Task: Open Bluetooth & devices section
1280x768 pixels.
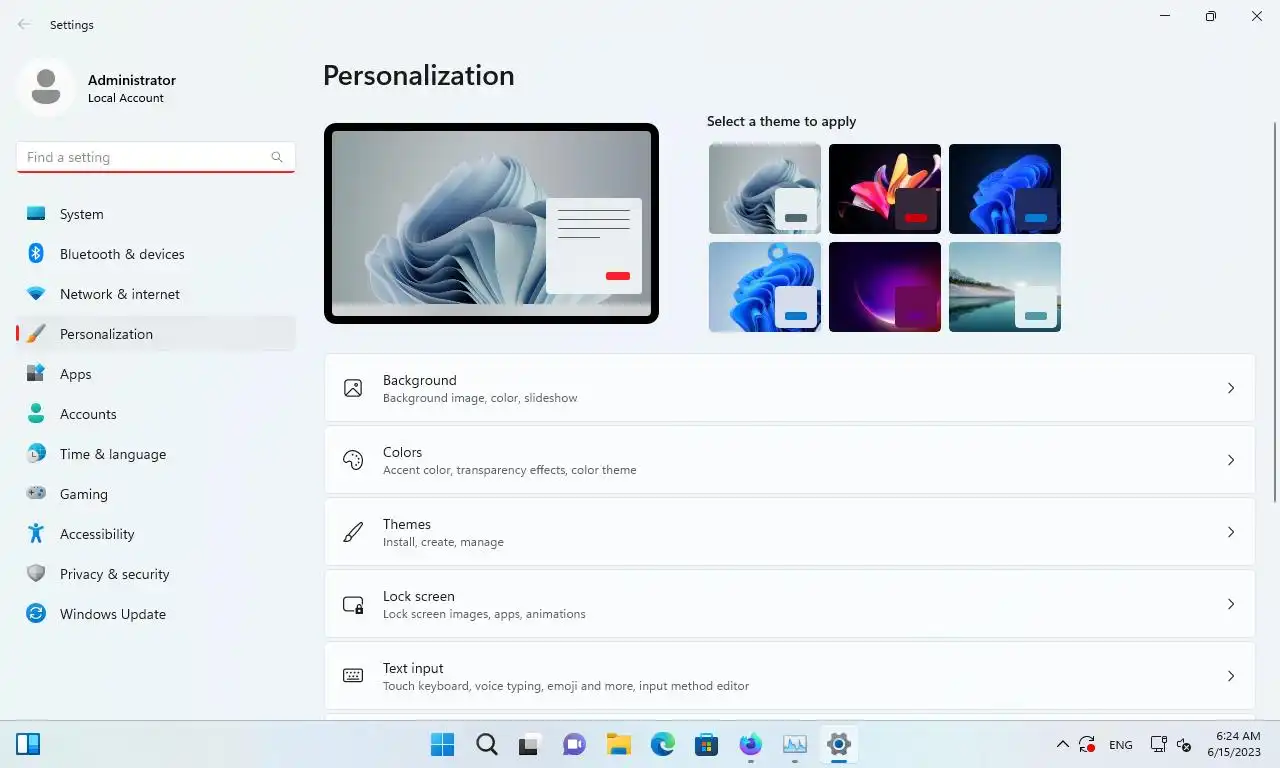Action: pyautogui.click(x=156, y=254)
